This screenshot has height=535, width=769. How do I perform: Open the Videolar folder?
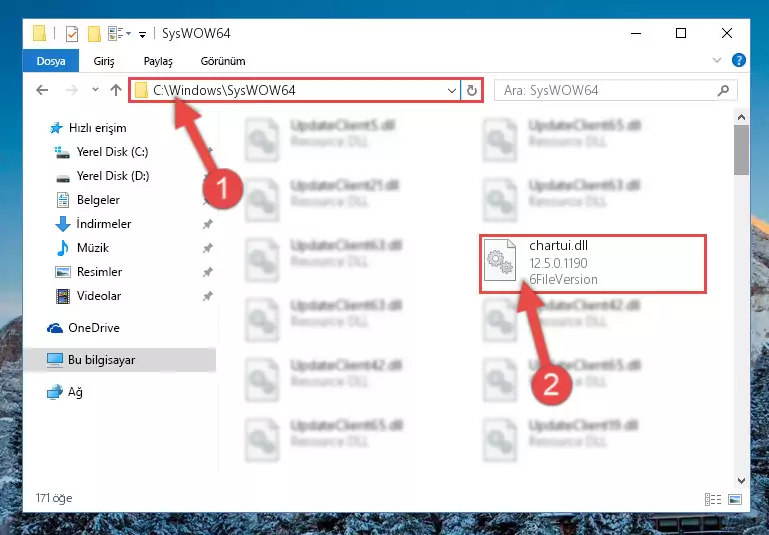(99, 296)
